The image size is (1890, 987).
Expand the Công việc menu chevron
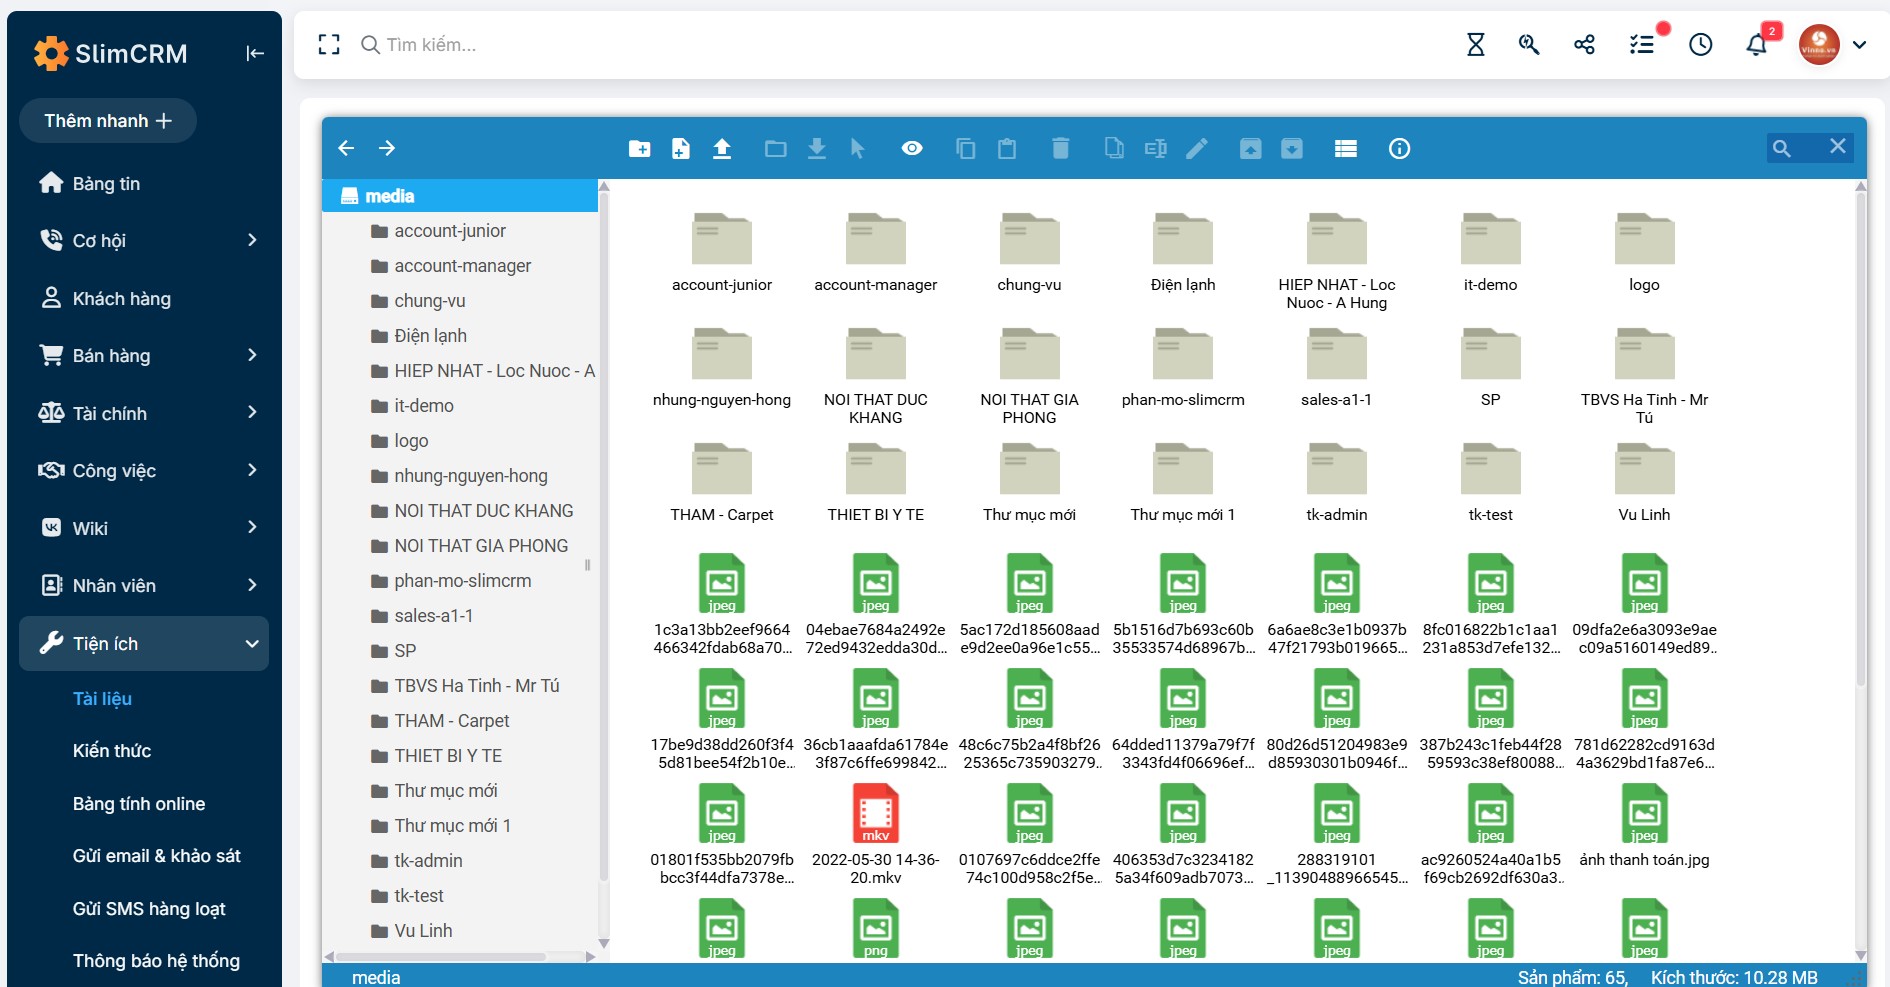tap(252, 470)
